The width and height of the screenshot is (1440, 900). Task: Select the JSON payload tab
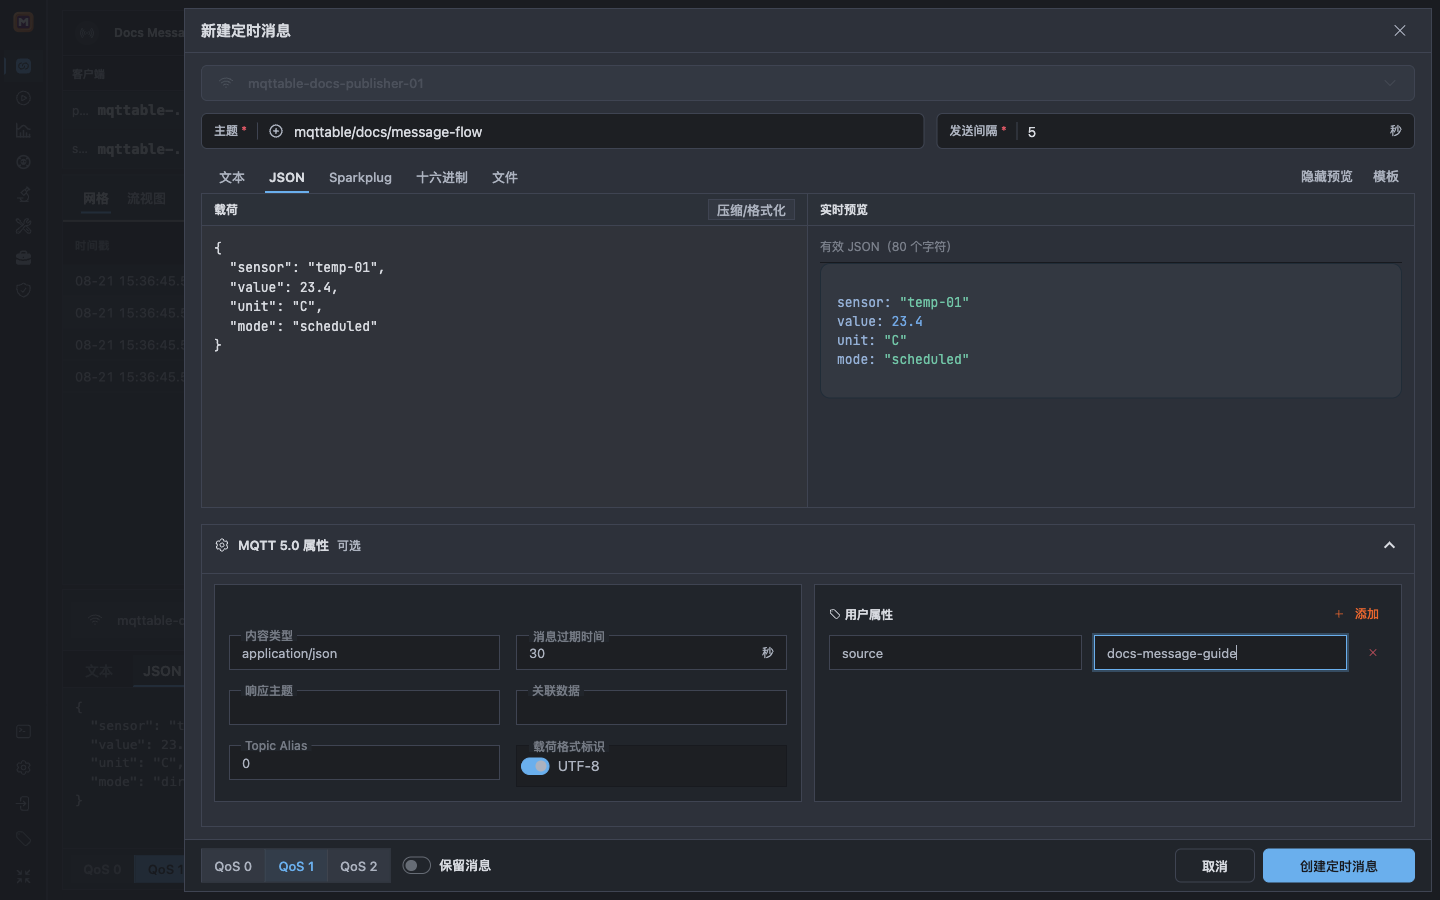click(x=287, y=177)
